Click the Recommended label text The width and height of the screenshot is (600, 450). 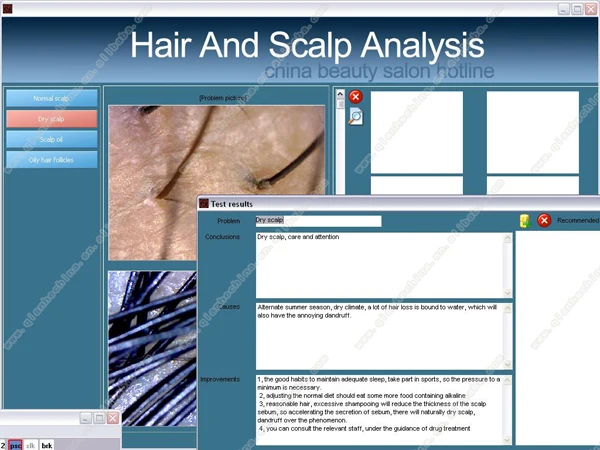pos(578,220)
